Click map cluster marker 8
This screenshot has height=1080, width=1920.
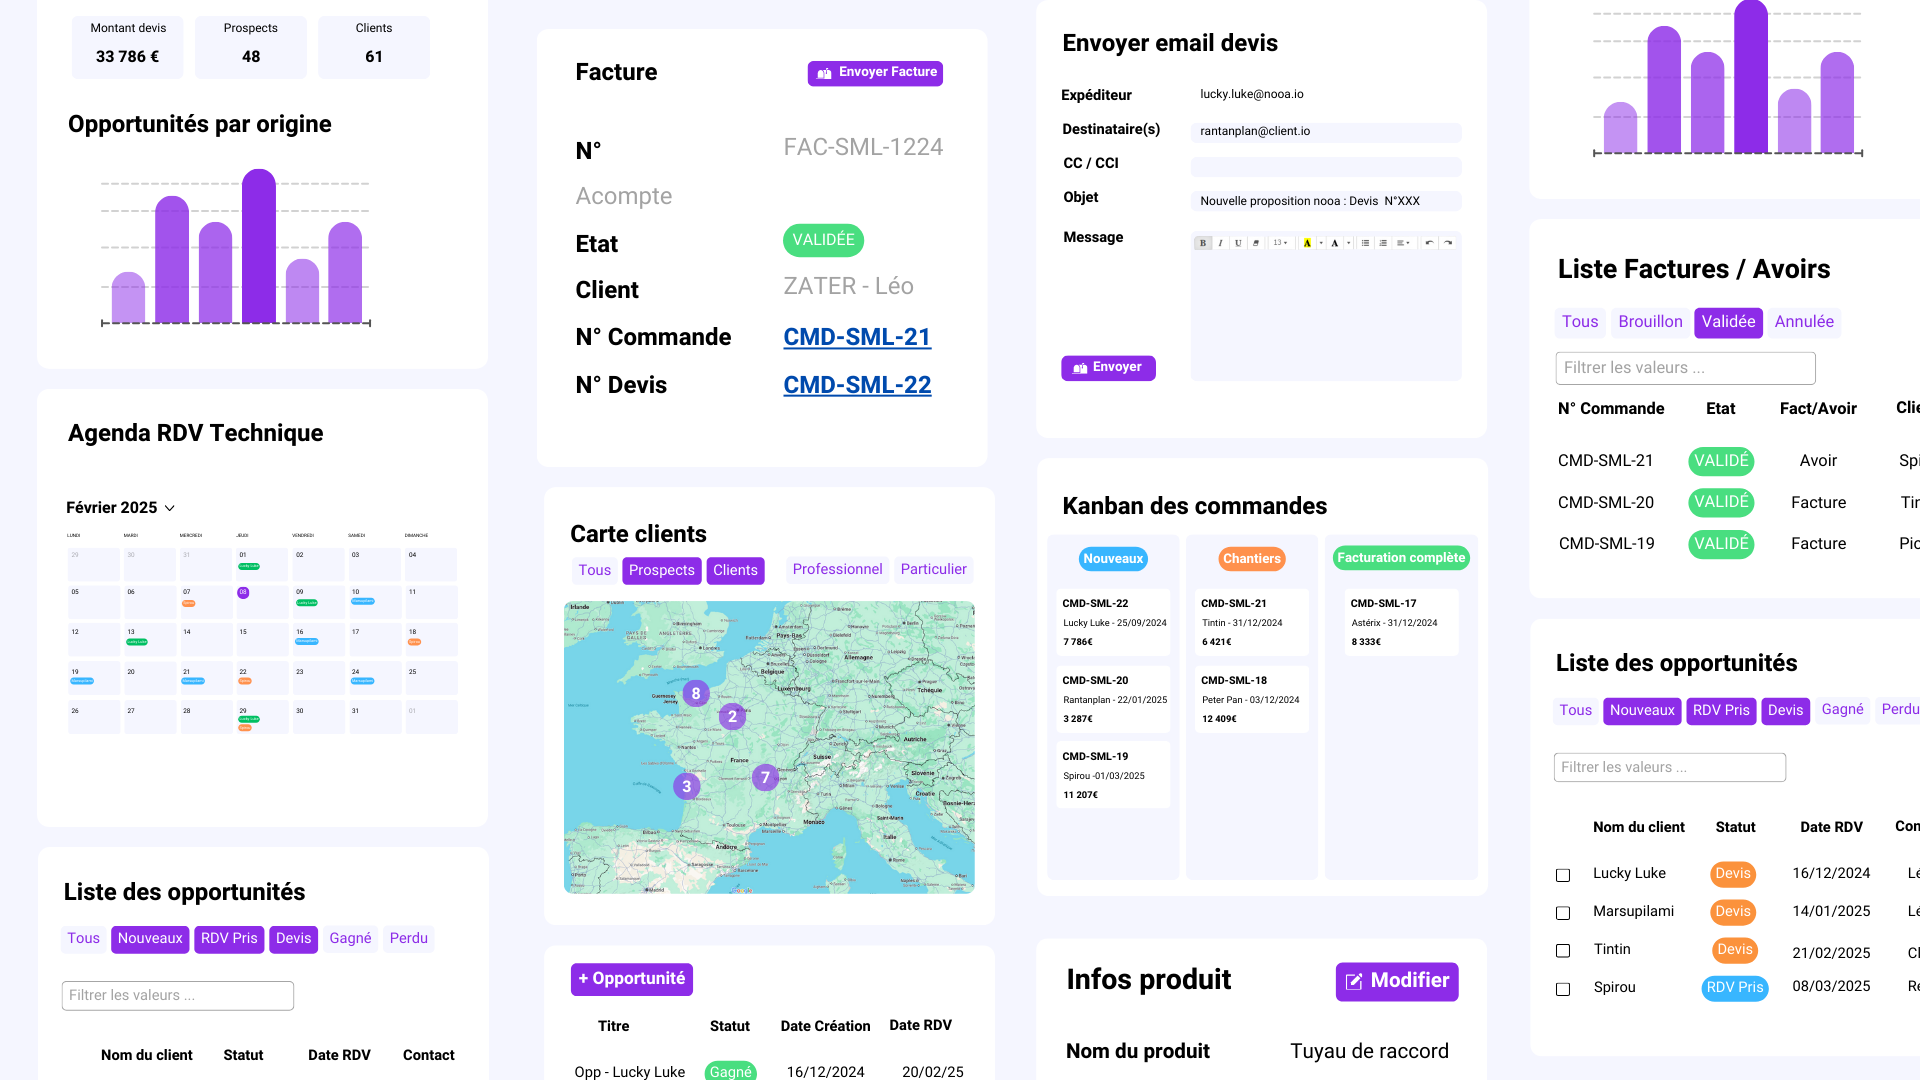[x=696, y=693]
